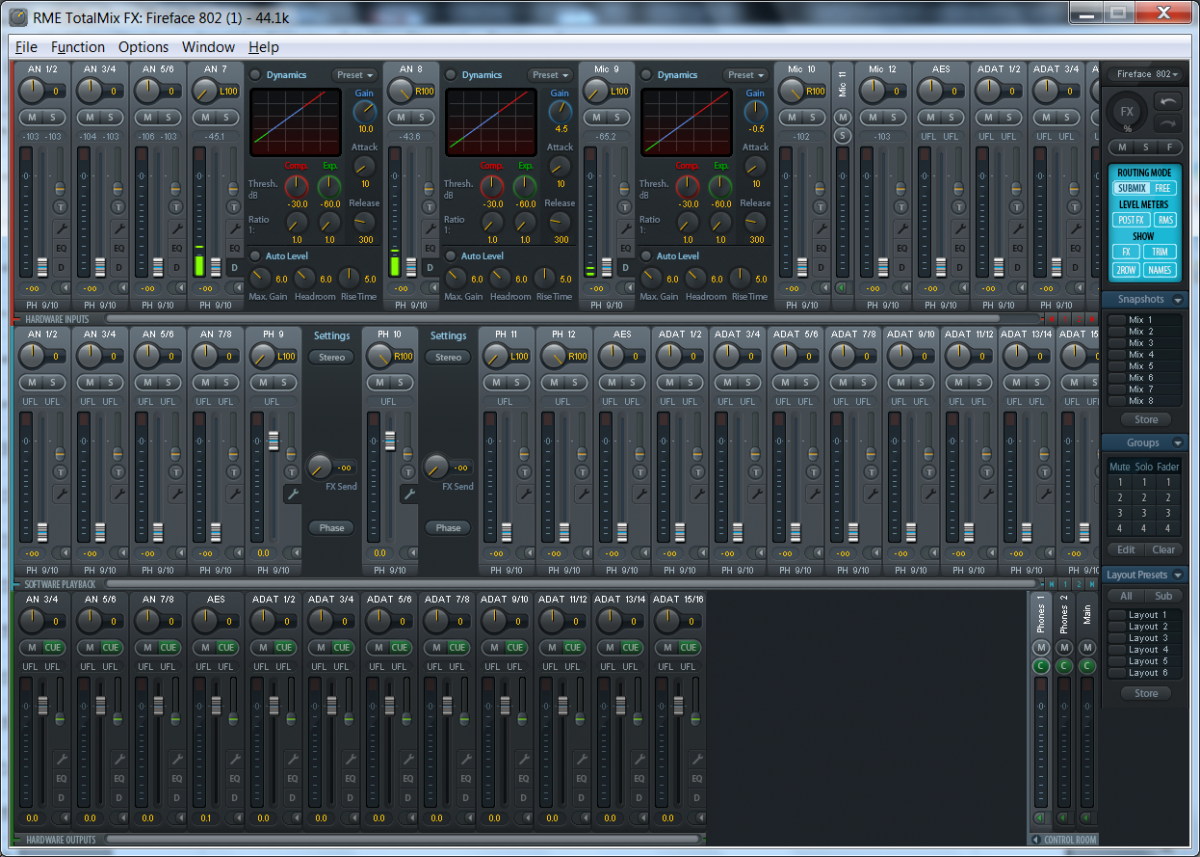Click the hardware output AES fader handle

click(215, 706)
